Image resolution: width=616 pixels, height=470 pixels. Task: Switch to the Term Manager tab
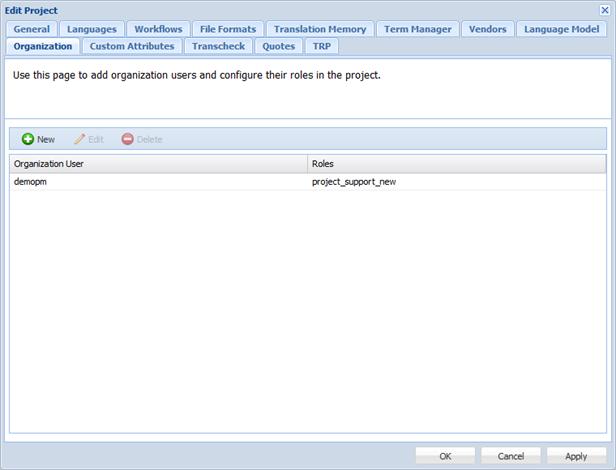[x=418, y=29]
